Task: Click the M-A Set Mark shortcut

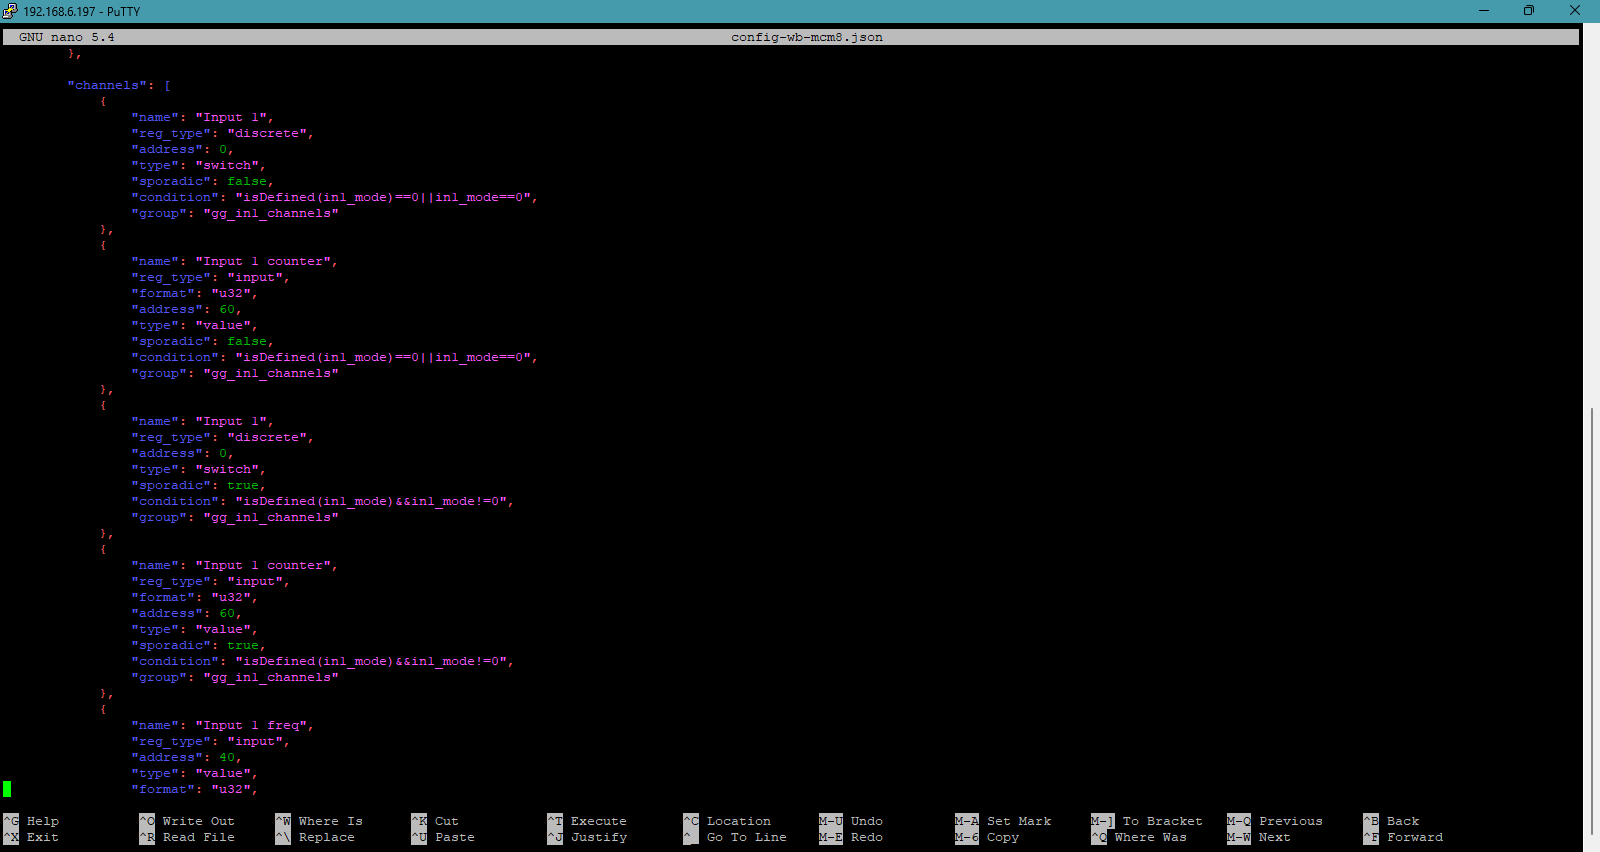Action: click(1004, 821)
